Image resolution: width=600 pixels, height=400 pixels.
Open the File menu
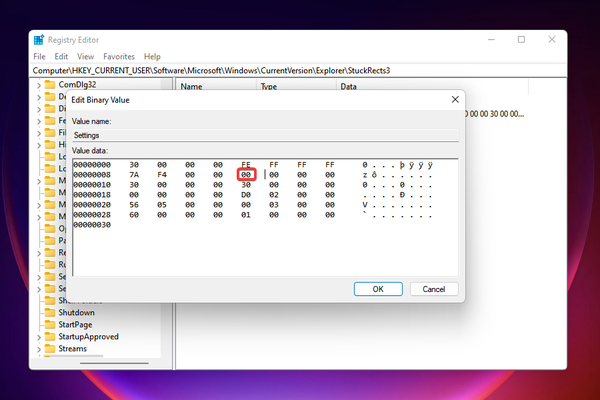39,57
